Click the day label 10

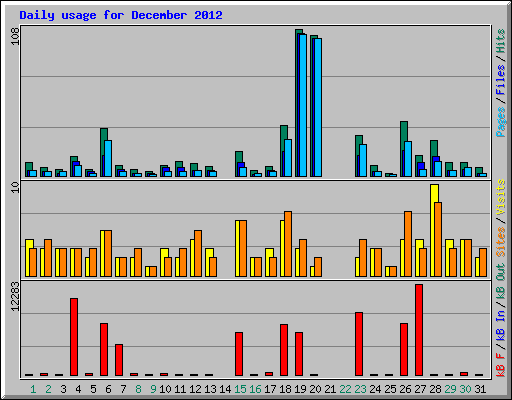click(165, 389)
